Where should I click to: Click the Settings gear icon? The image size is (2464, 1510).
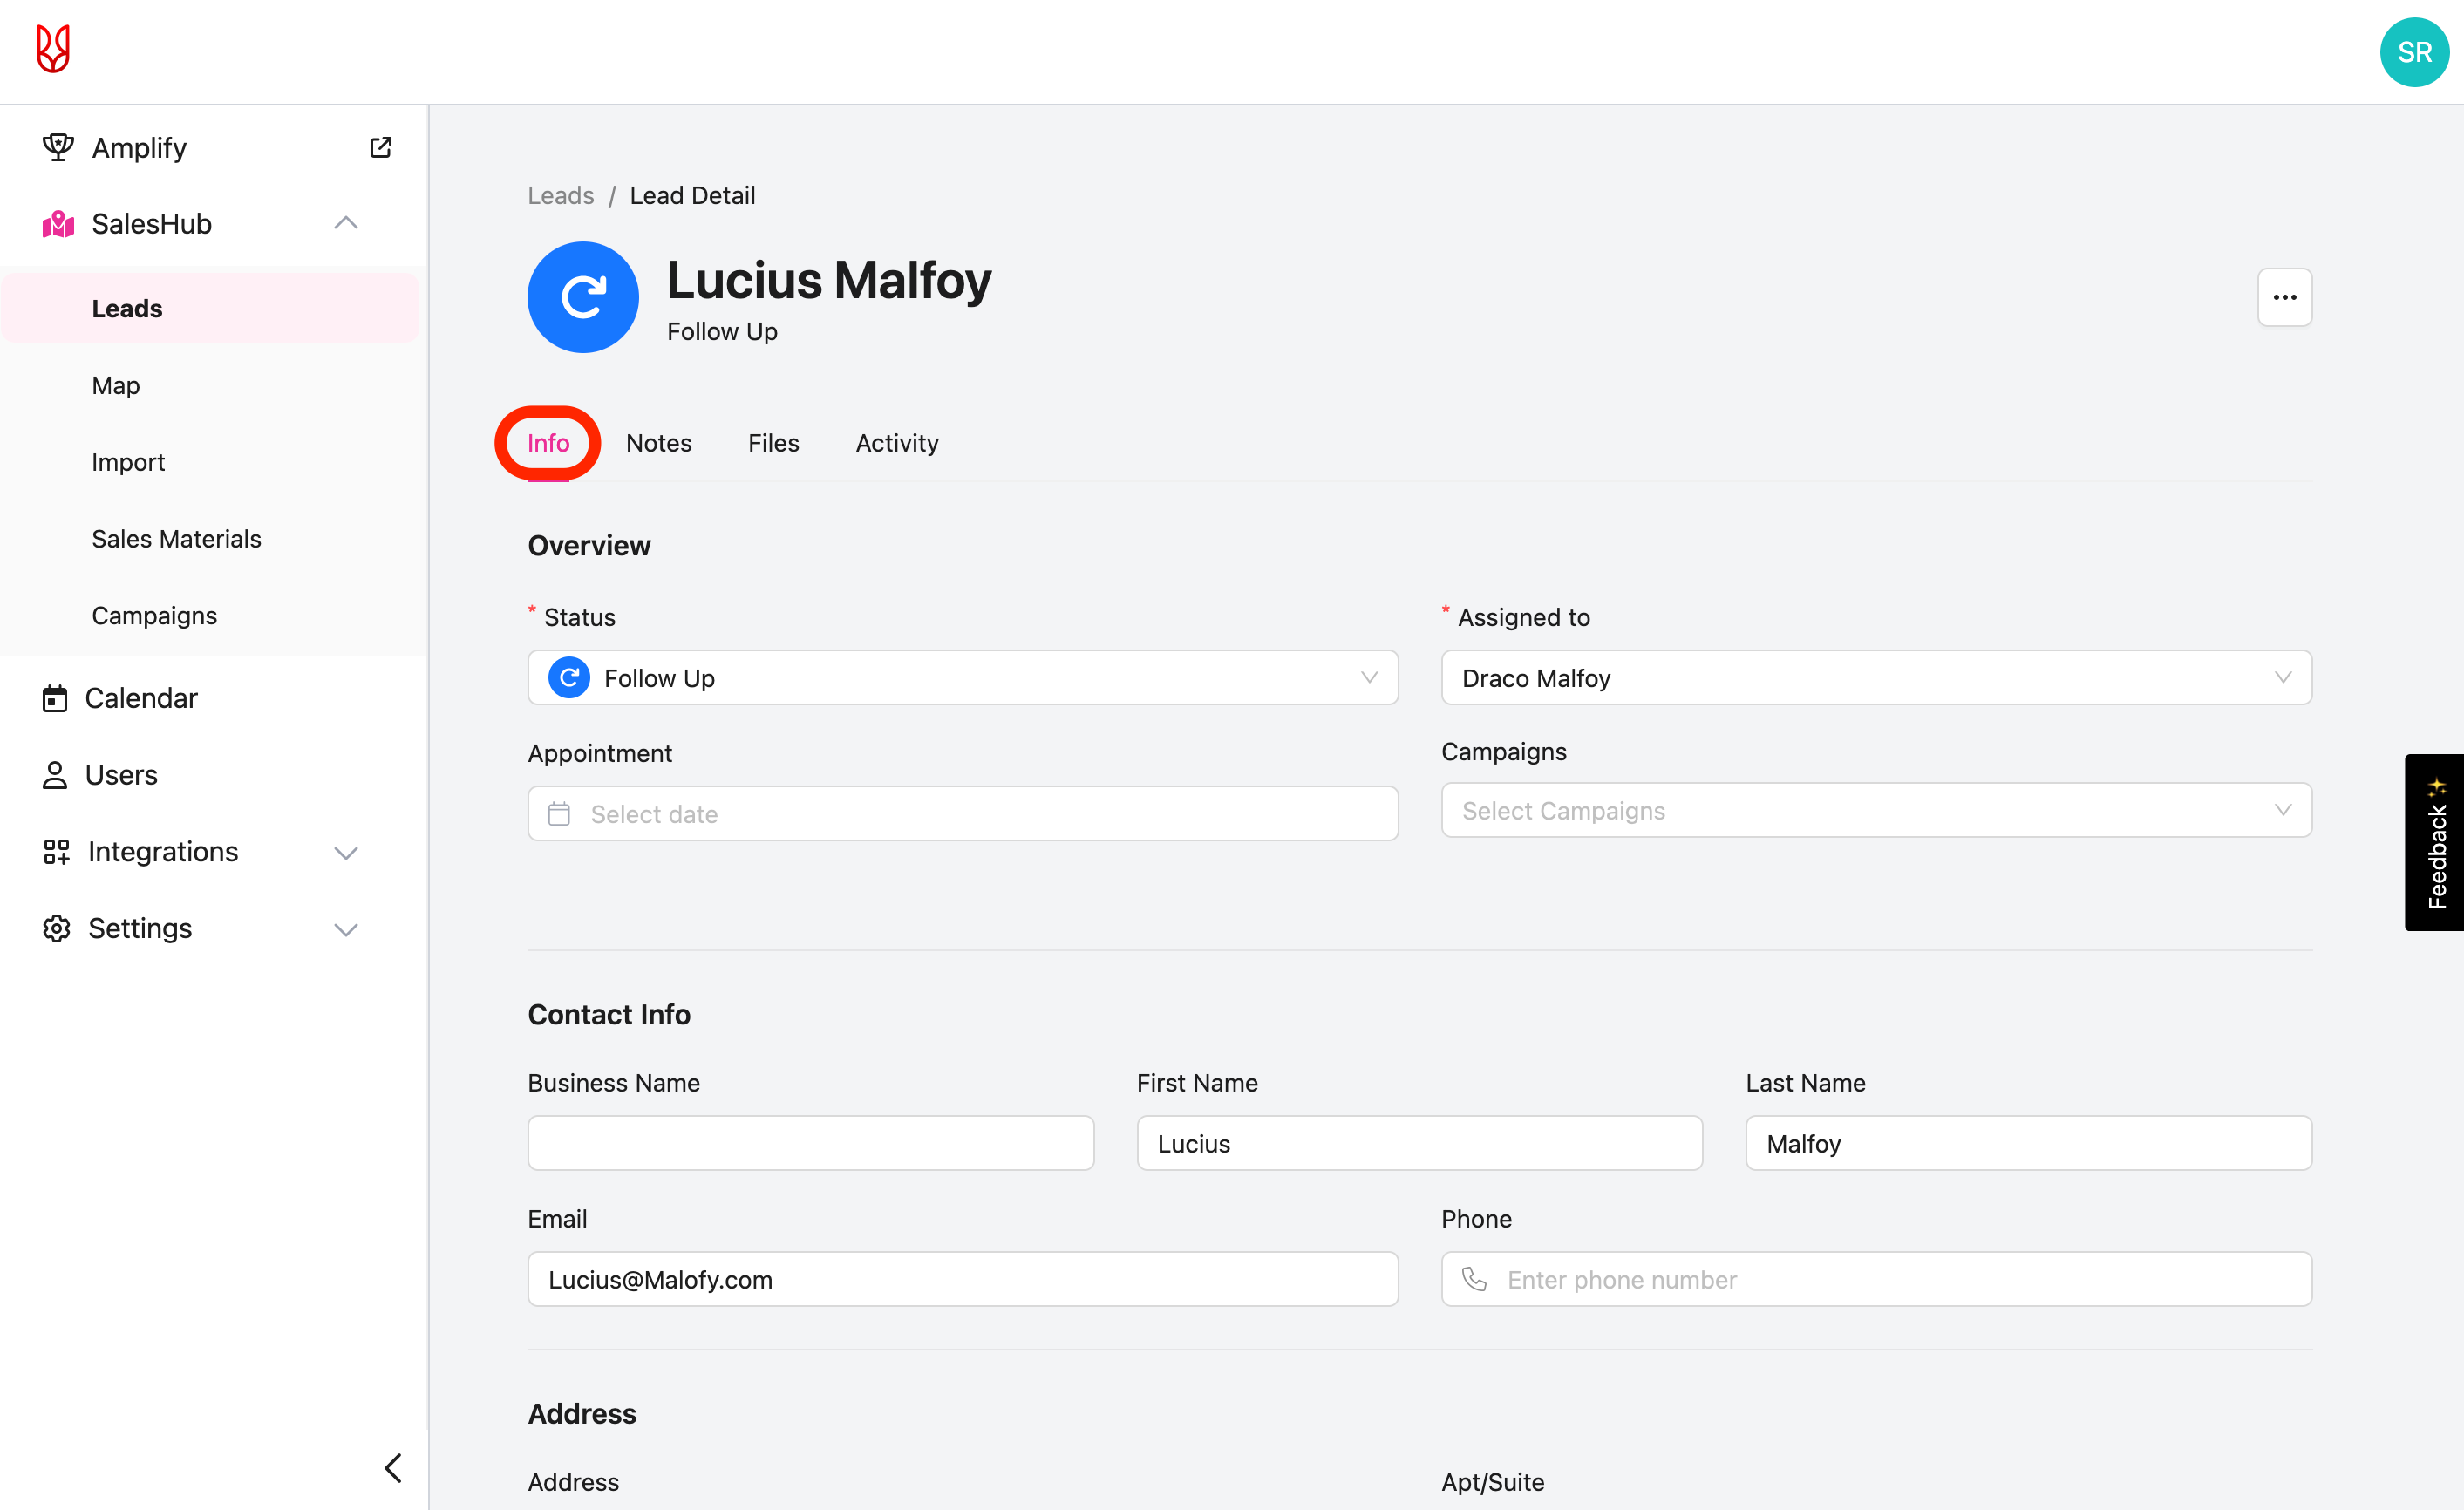tap(57, 928)
